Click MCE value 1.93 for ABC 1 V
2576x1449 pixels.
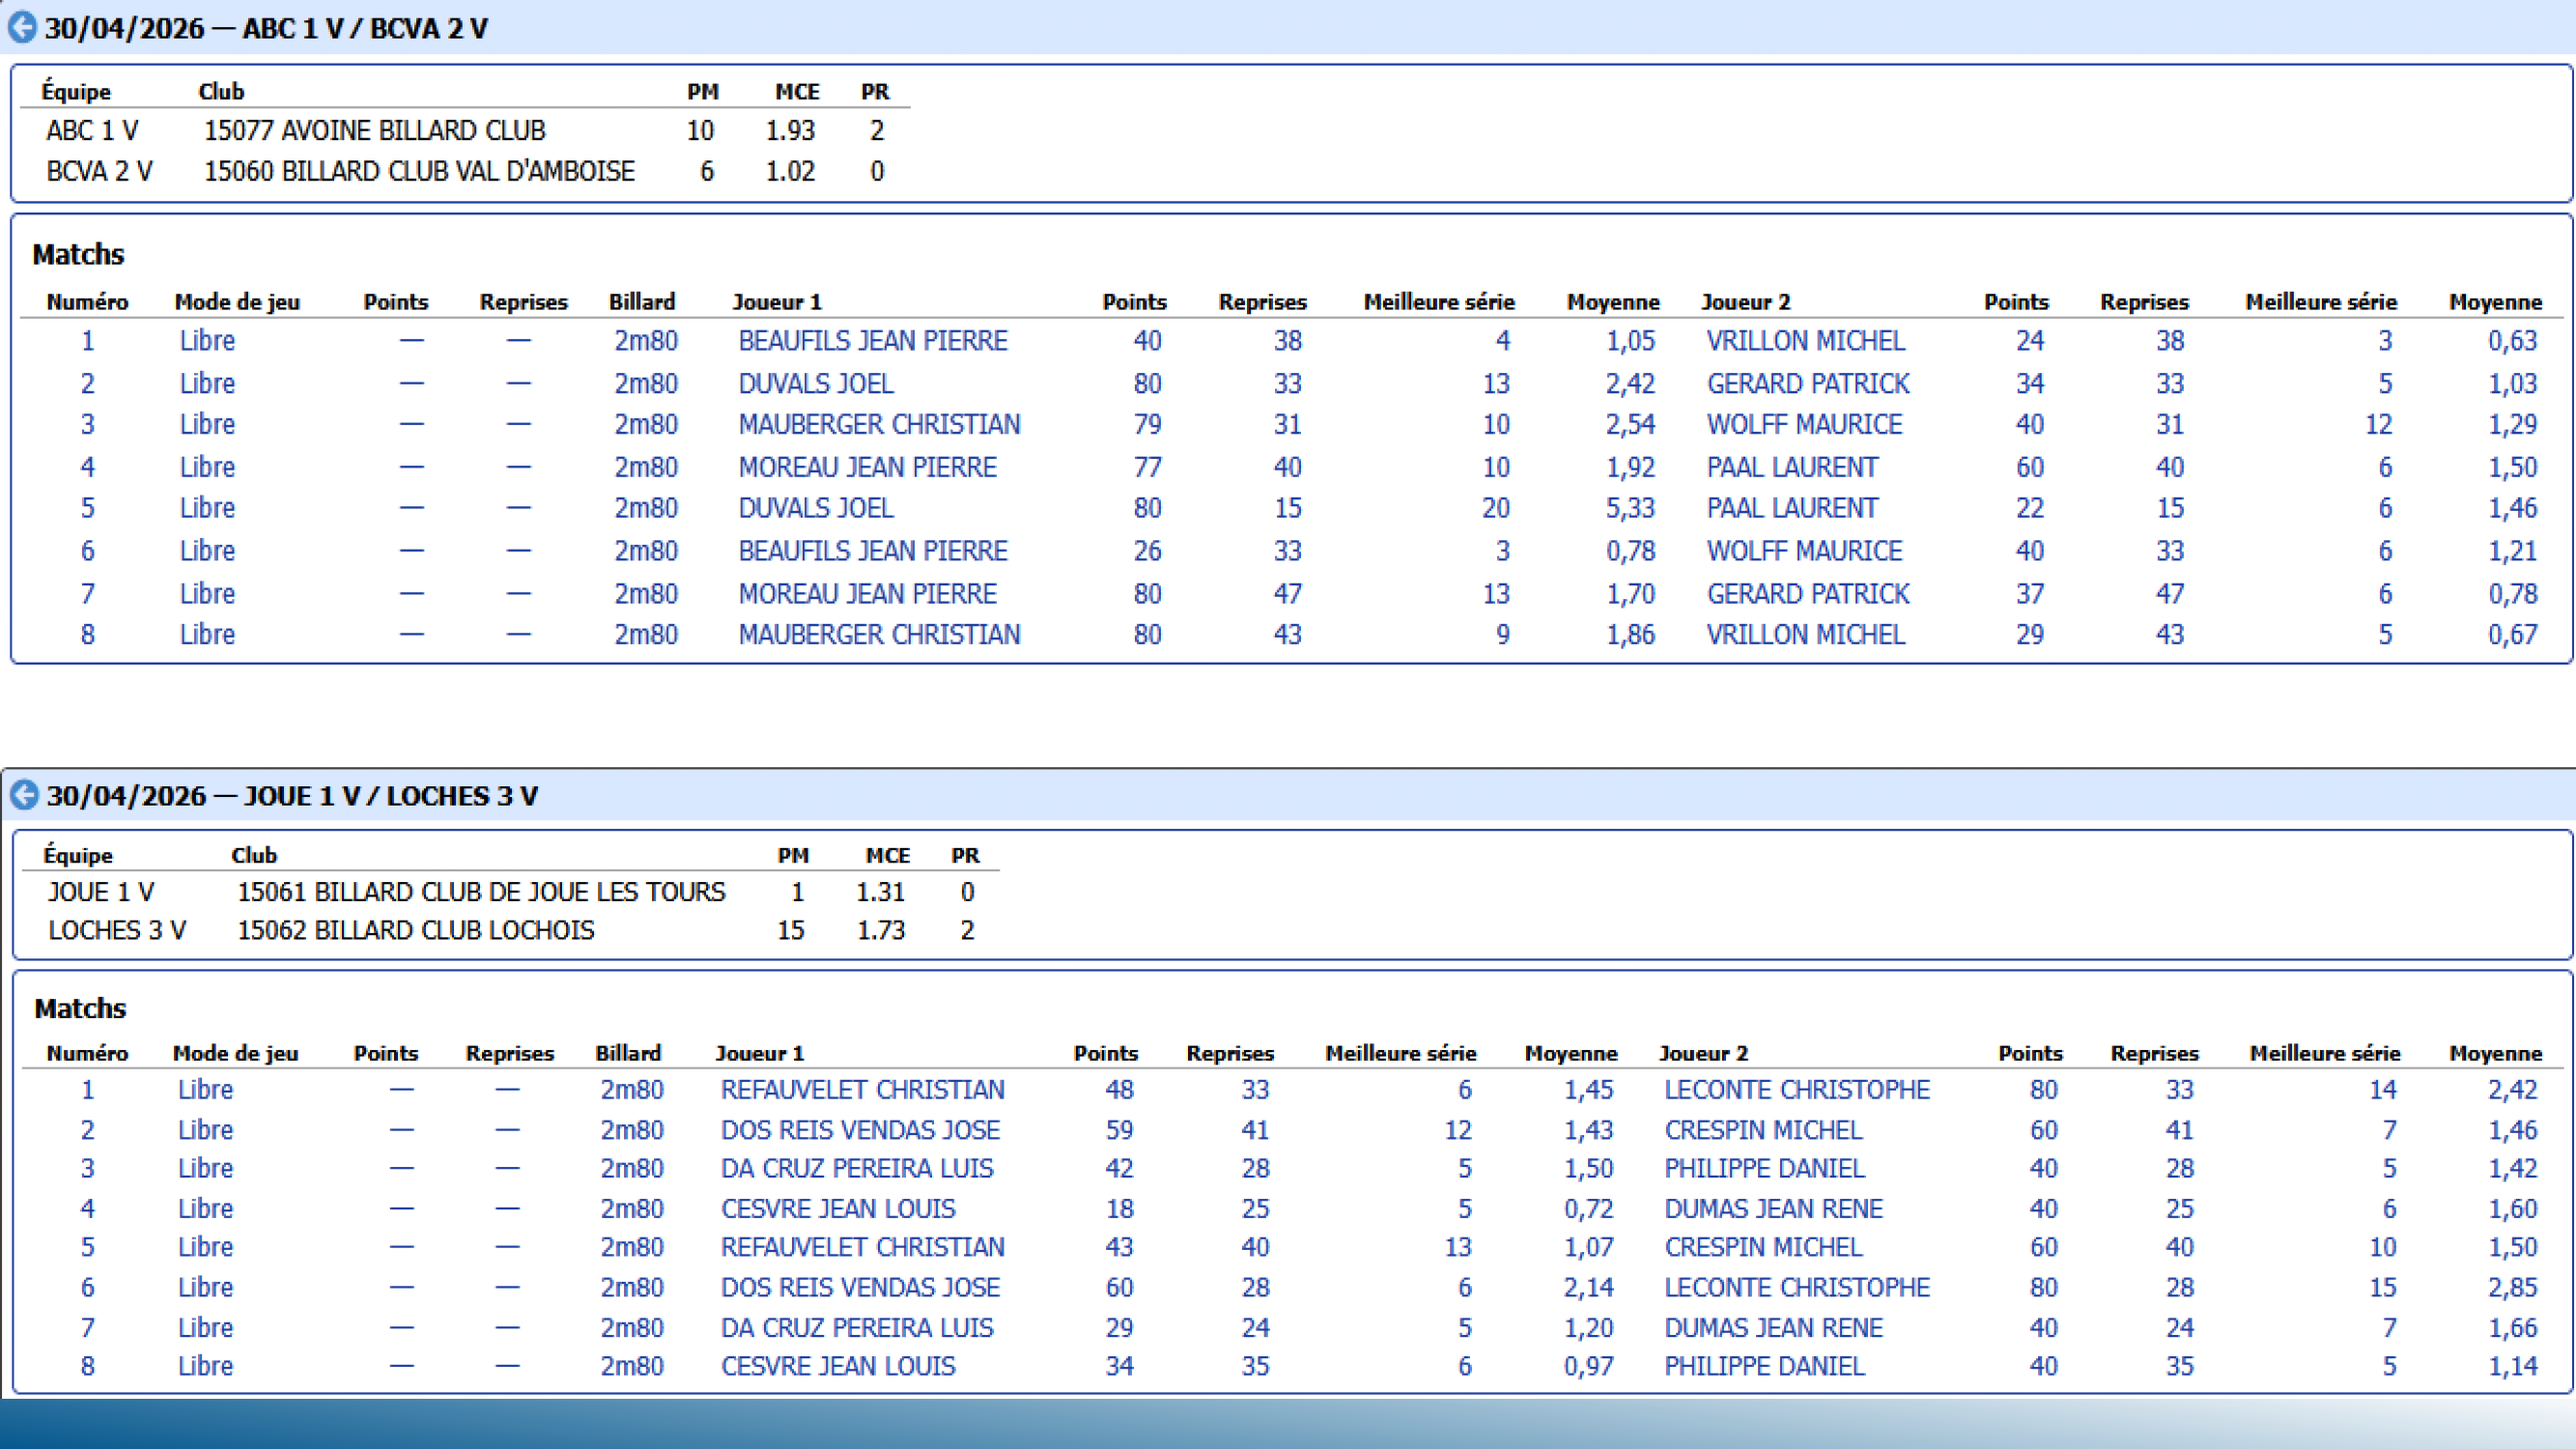pyautogui.click(x=790, y=131)
